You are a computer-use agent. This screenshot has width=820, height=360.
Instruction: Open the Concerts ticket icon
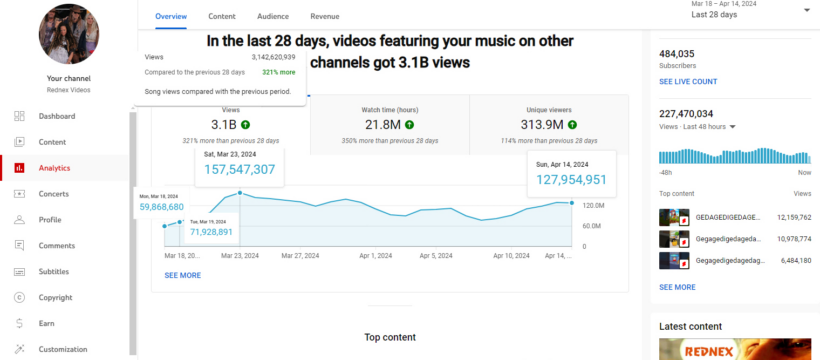pyautogui.click(x=19, y=194)
